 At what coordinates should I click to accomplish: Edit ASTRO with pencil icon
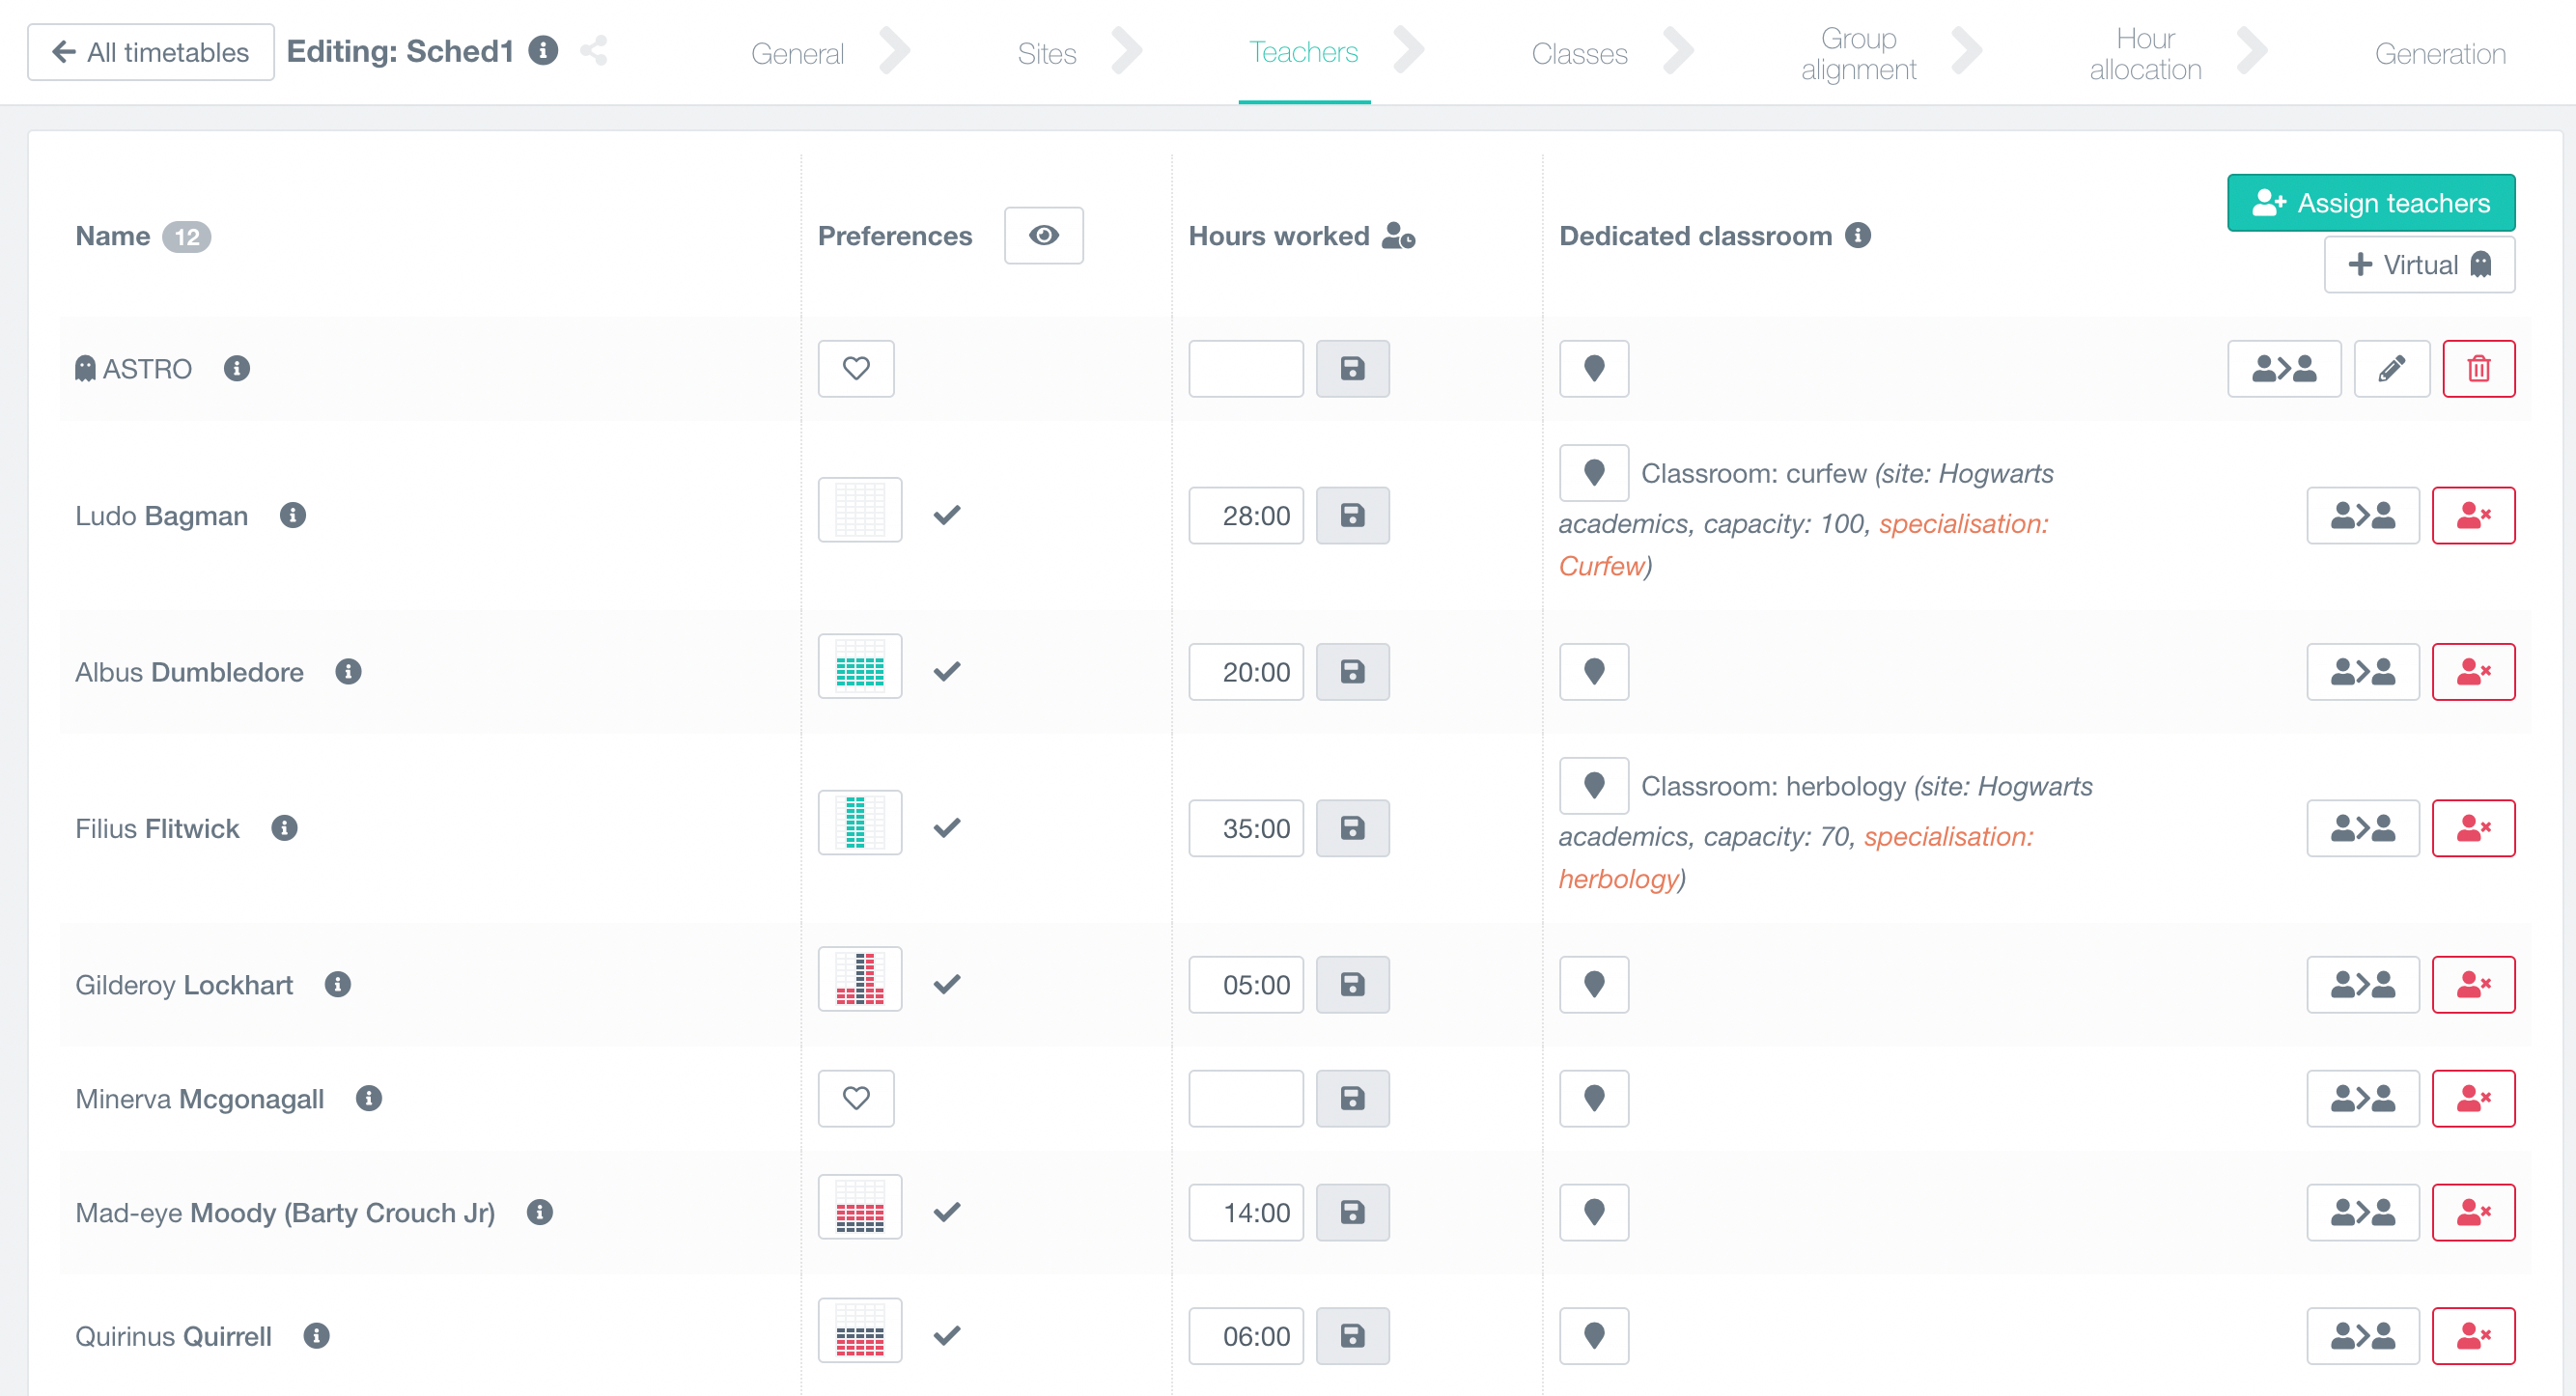coord(2390,368)
